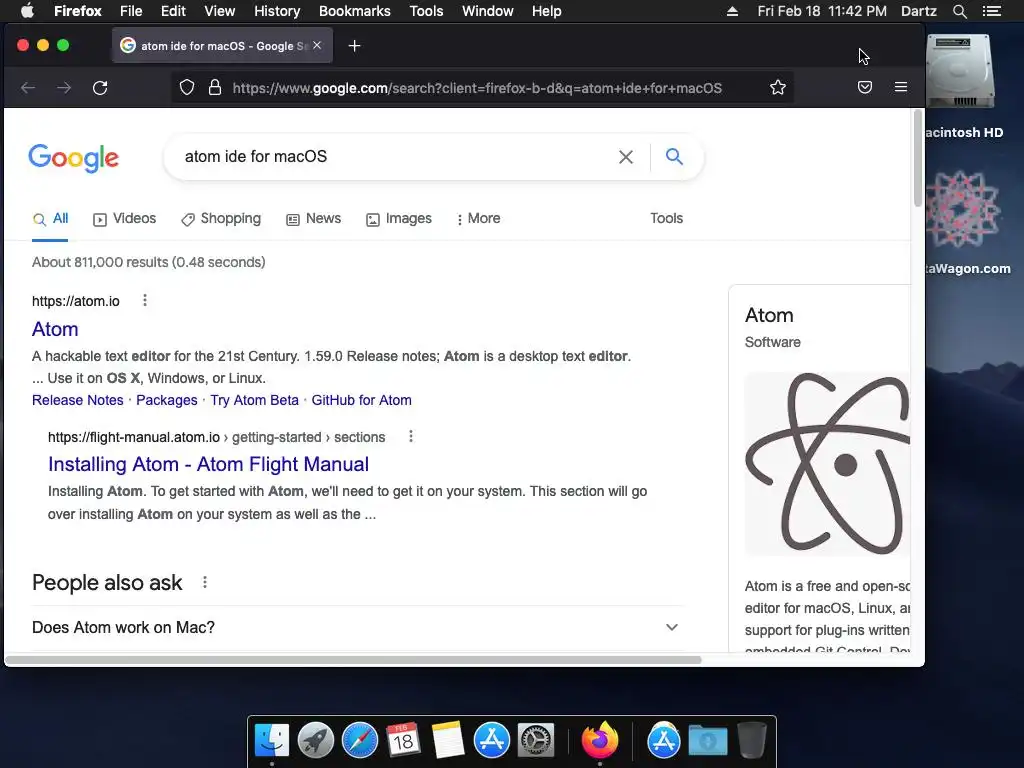The width and height of the screenshot is (1024, 768).
Task: Open Finder in the Dock
Action: click(272, 741)
